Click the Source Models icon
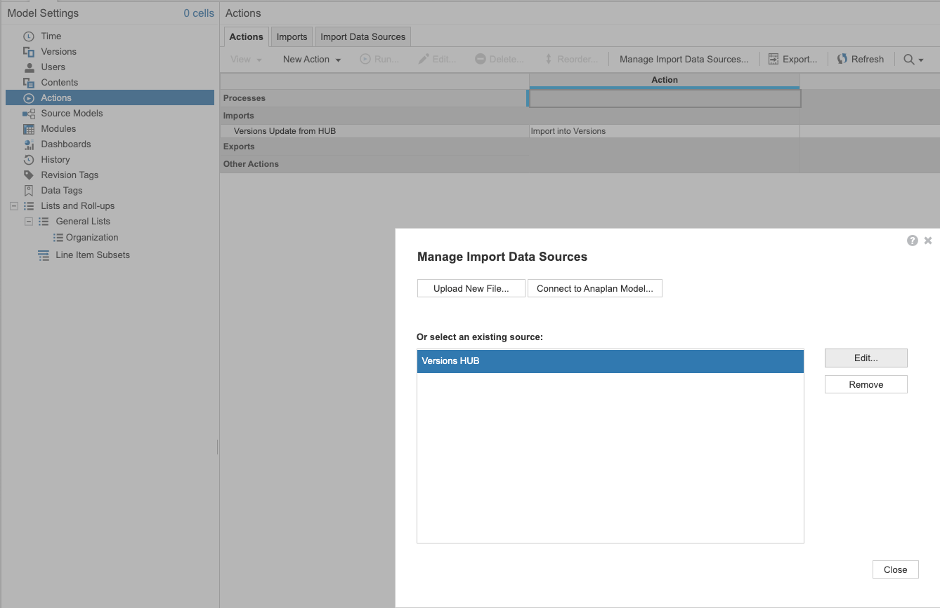 pos(28,113)
